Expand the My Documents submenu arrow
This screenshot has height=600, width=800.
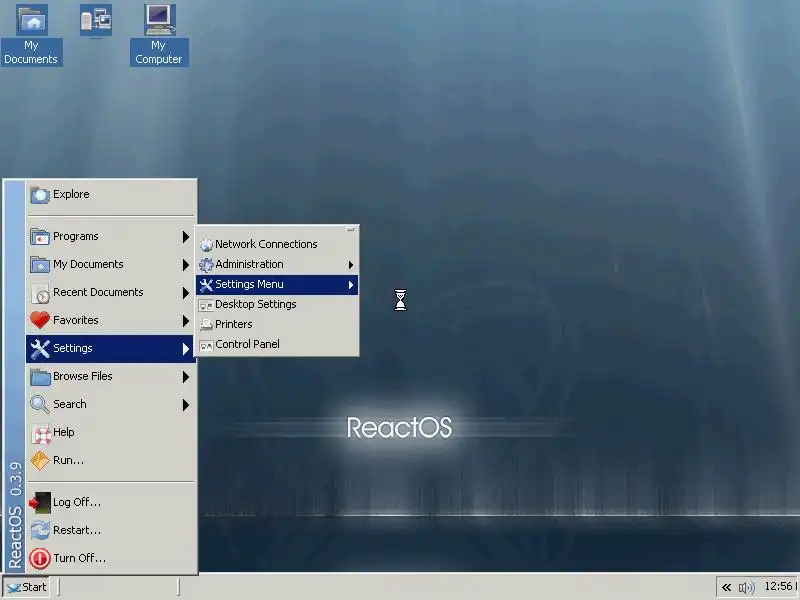pyautogui.click(x=186, y=265)
